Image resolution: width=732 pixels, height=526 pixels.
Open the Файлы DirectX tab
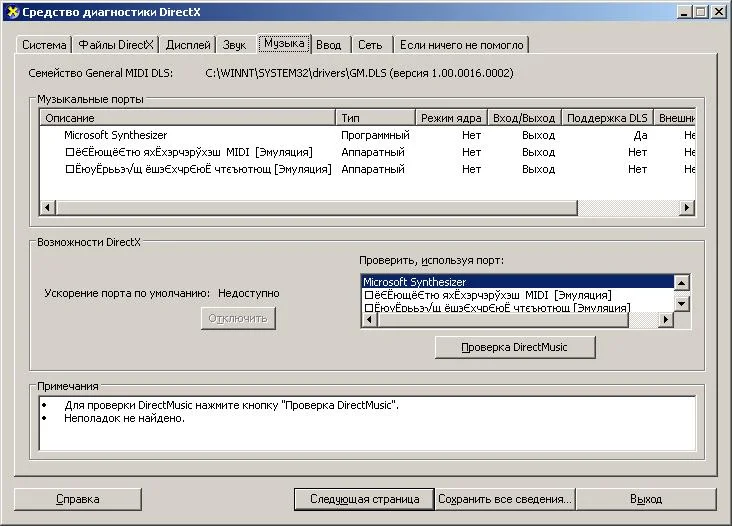click(116, 45)
